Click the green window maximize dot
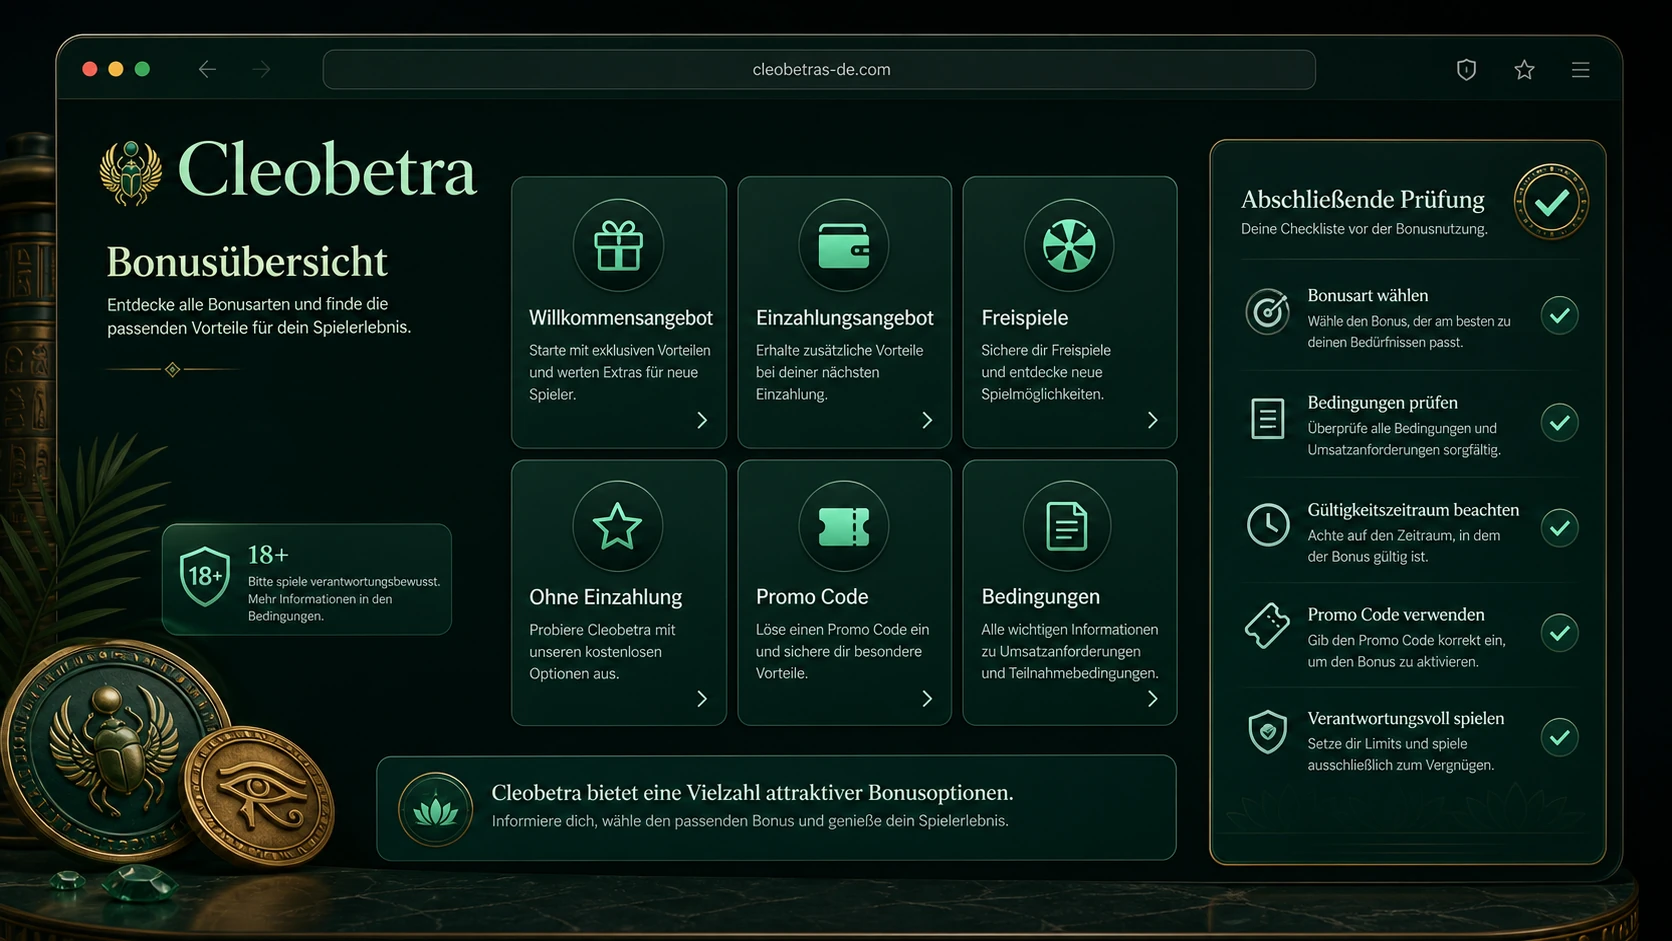 (142, 69)
